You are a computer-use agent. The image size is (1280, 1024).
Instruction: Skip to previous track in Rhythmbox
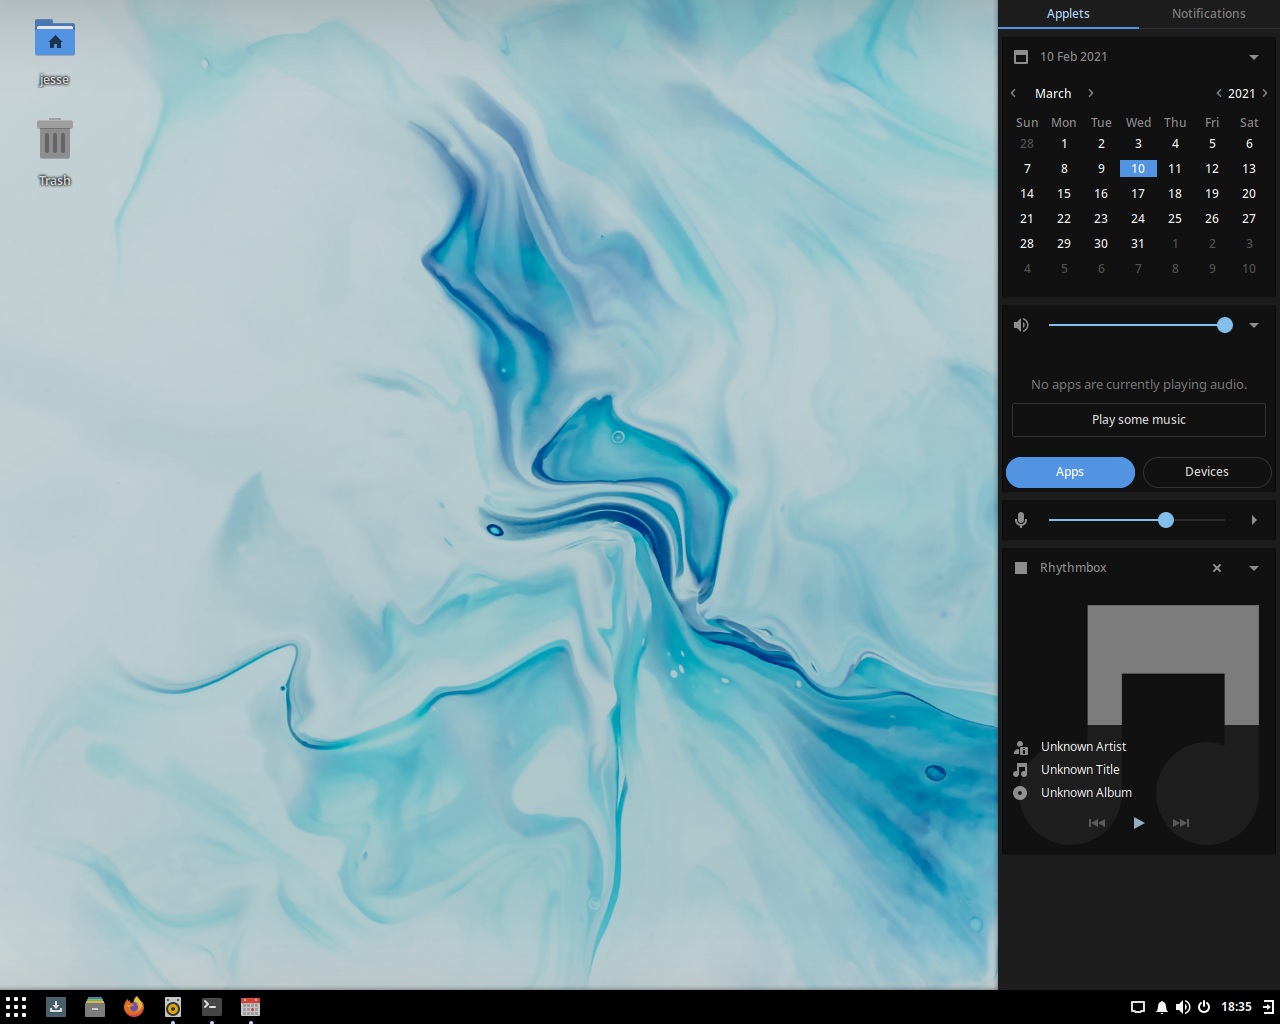point(1097,823)
